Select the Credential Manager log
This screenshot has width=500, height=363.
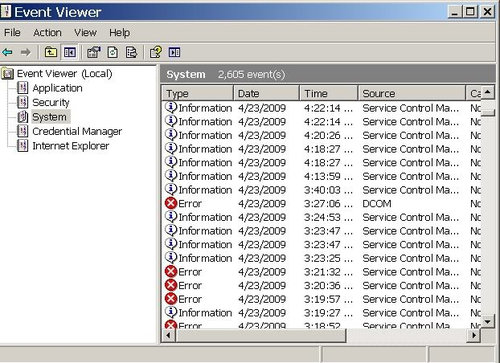(77, 131)
